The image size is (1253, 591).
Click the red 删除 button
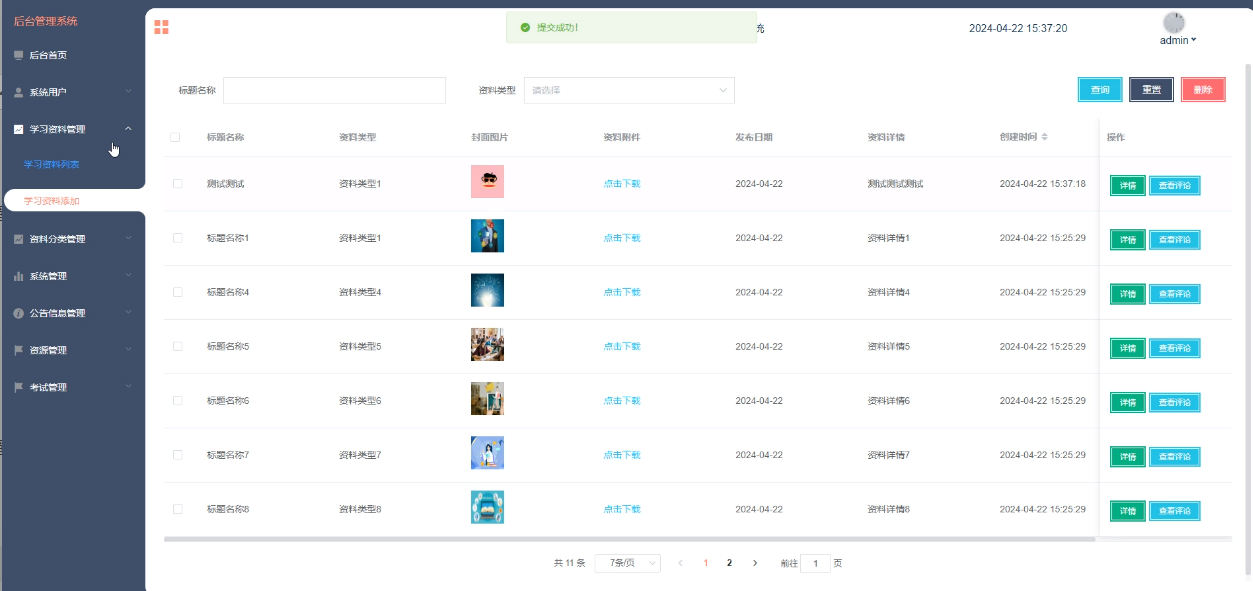1203,90
